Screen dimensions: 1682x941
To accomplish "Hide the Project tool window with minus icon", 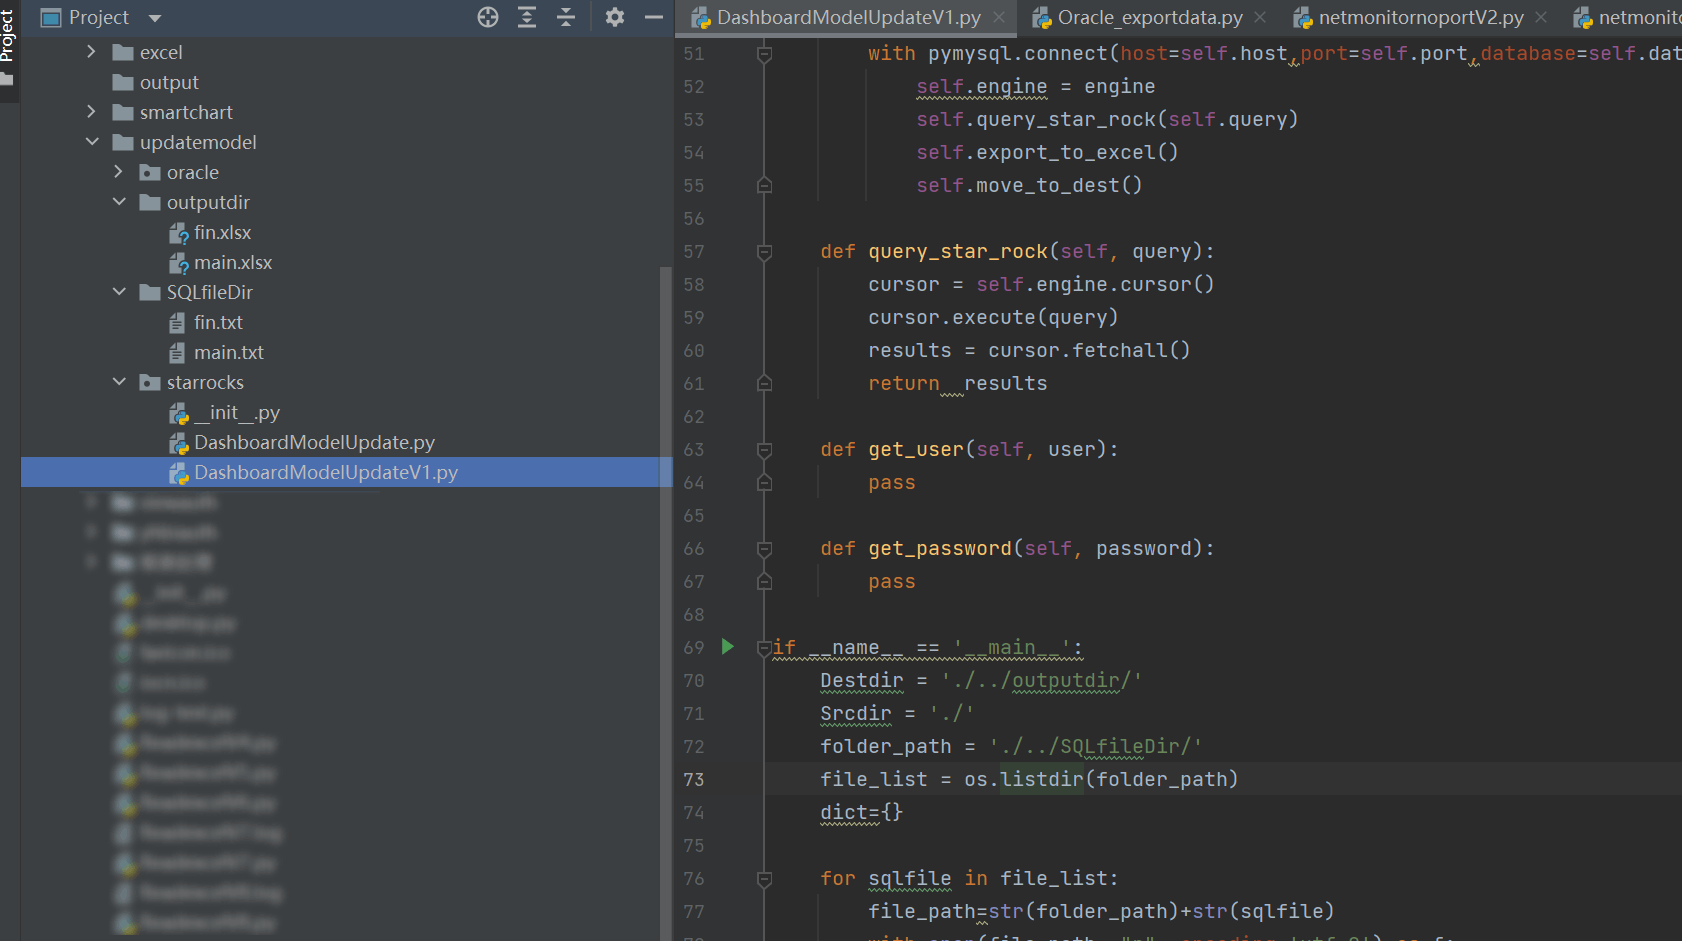I will pyautogui.click(x=654, y=17).
